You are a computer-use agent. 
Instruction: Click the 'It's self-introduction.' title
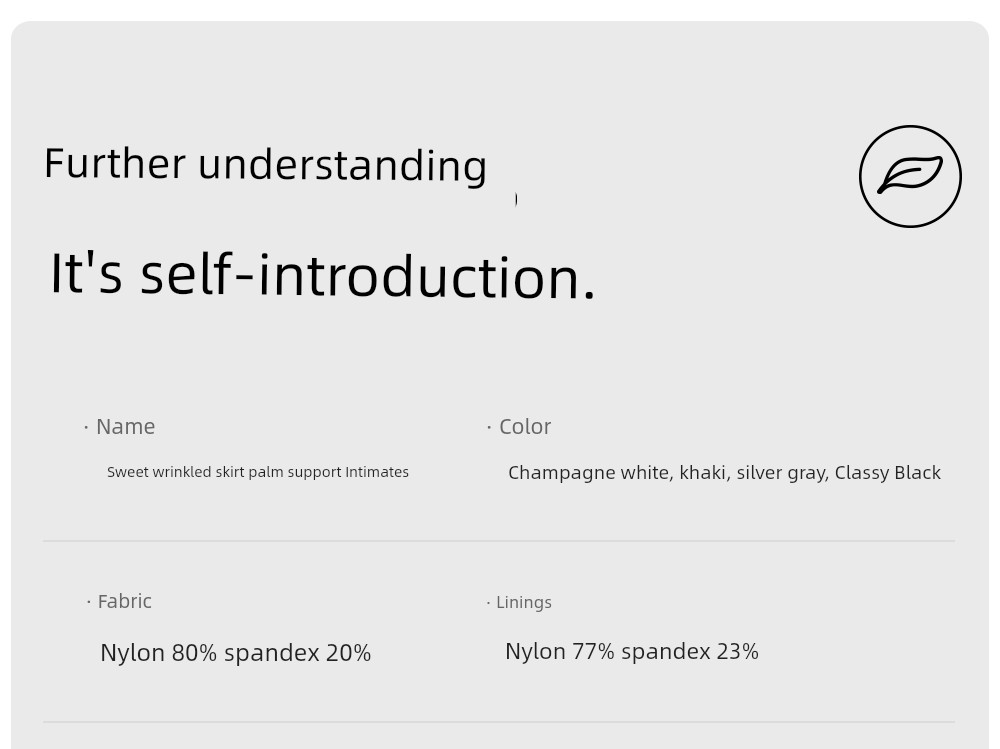point(323,275)
